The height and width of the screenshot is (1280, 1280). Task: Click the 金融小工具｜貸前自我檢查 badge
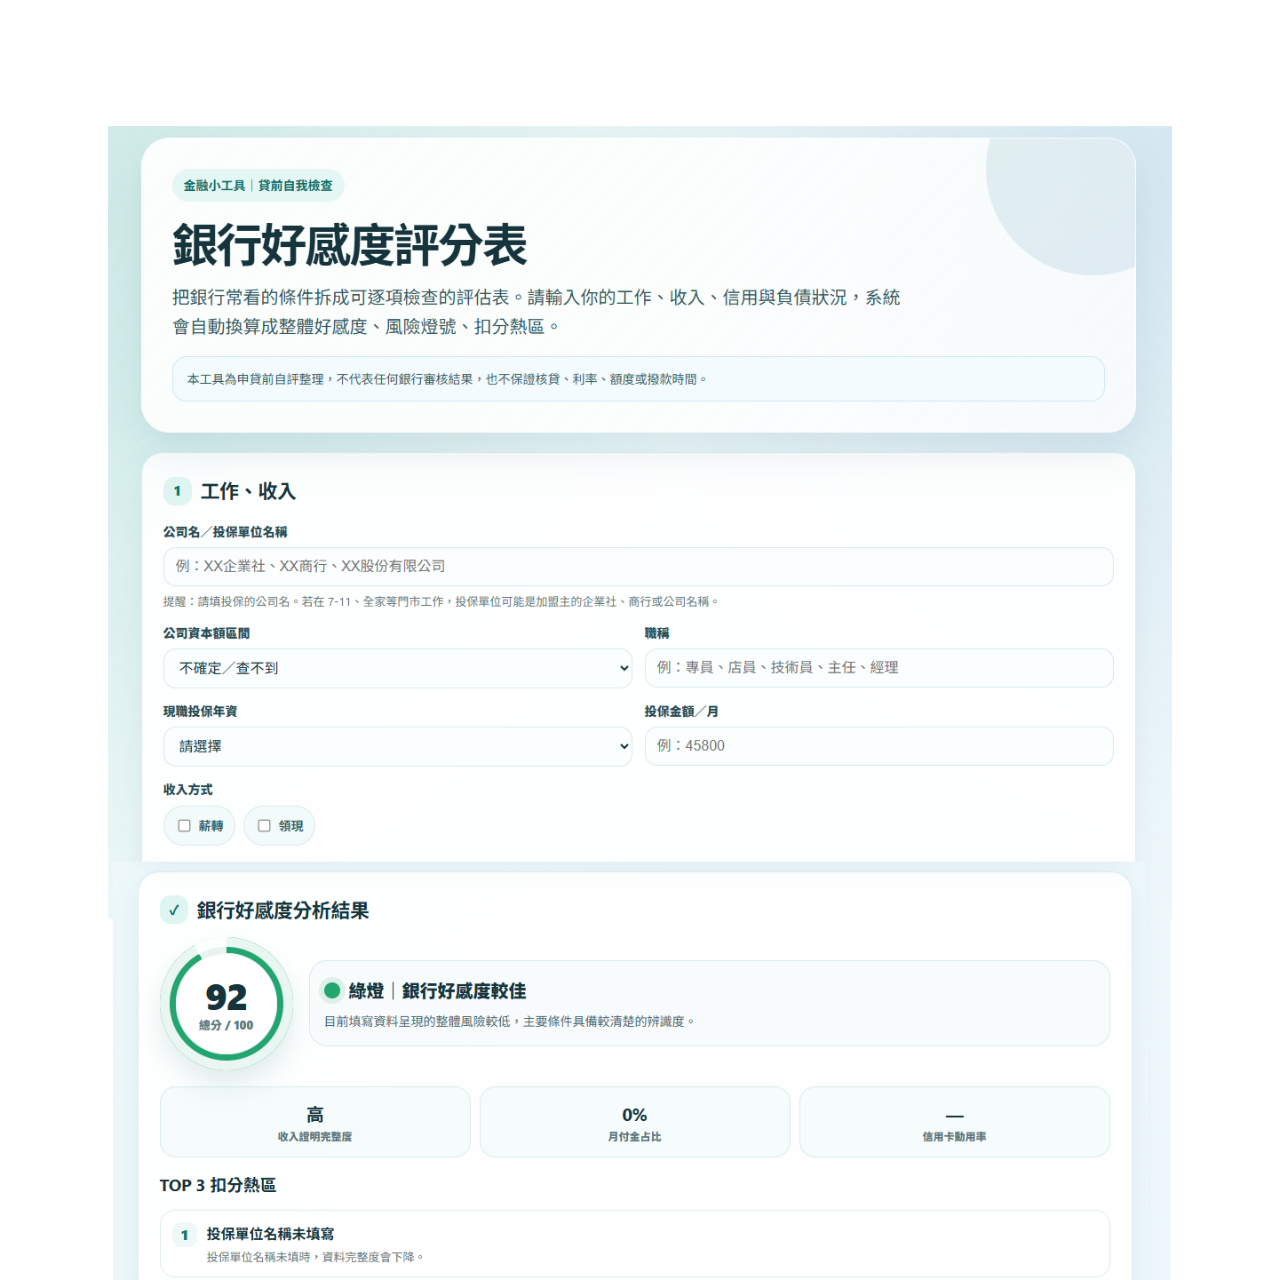click(258, 186)
